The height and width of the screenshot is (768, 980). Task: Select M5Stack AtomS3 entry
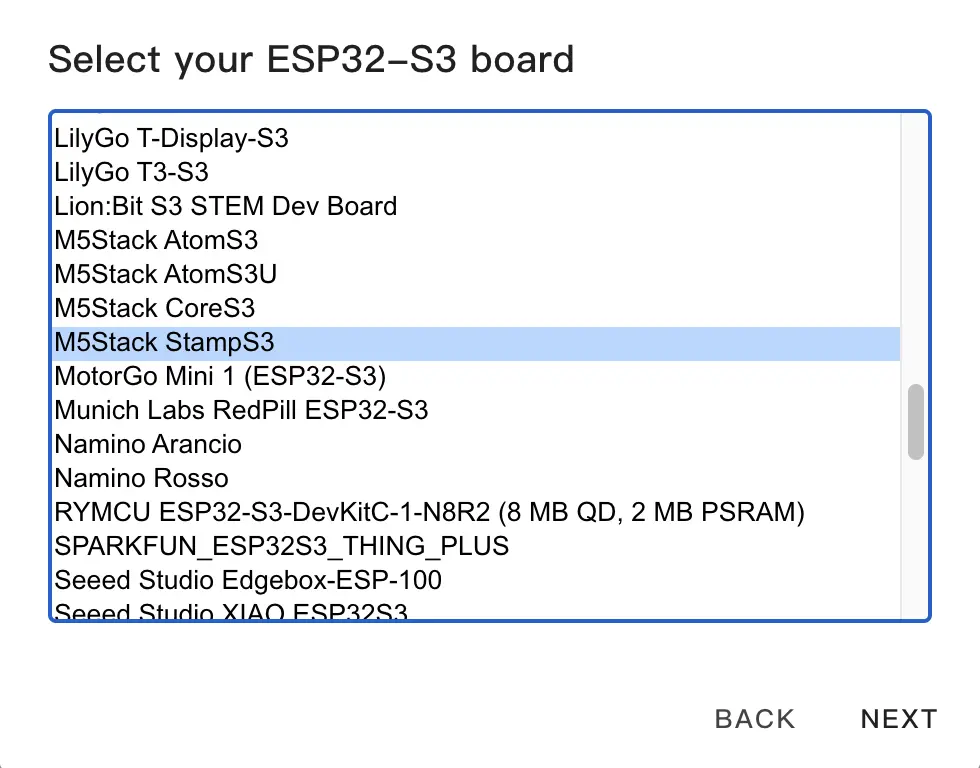point(156,240)
